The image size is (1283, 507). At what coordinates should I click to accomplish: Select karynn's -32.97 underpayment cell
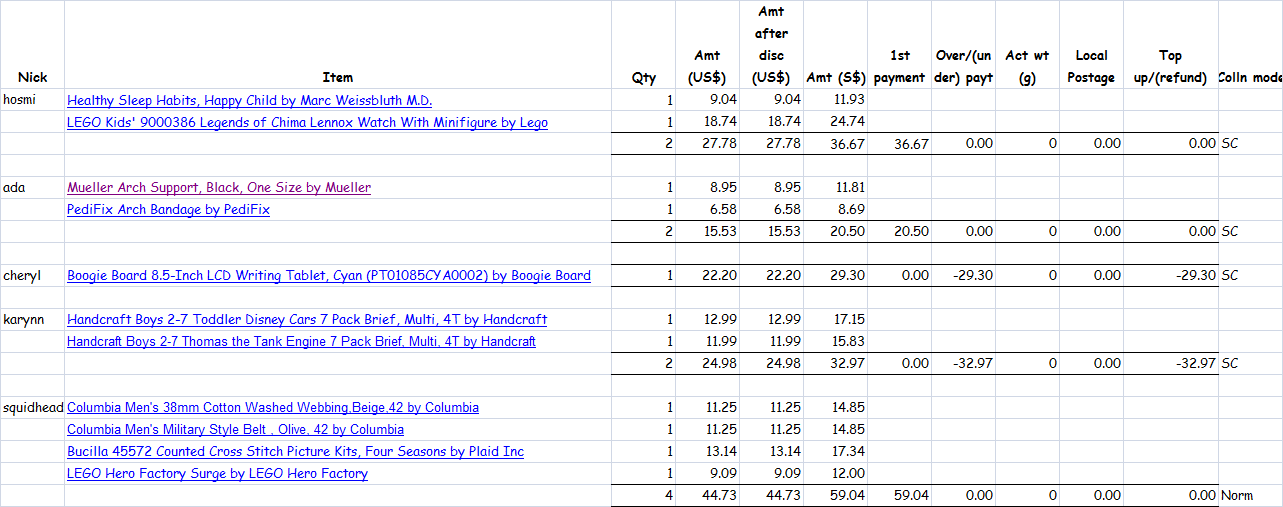[x=963, y=364]
